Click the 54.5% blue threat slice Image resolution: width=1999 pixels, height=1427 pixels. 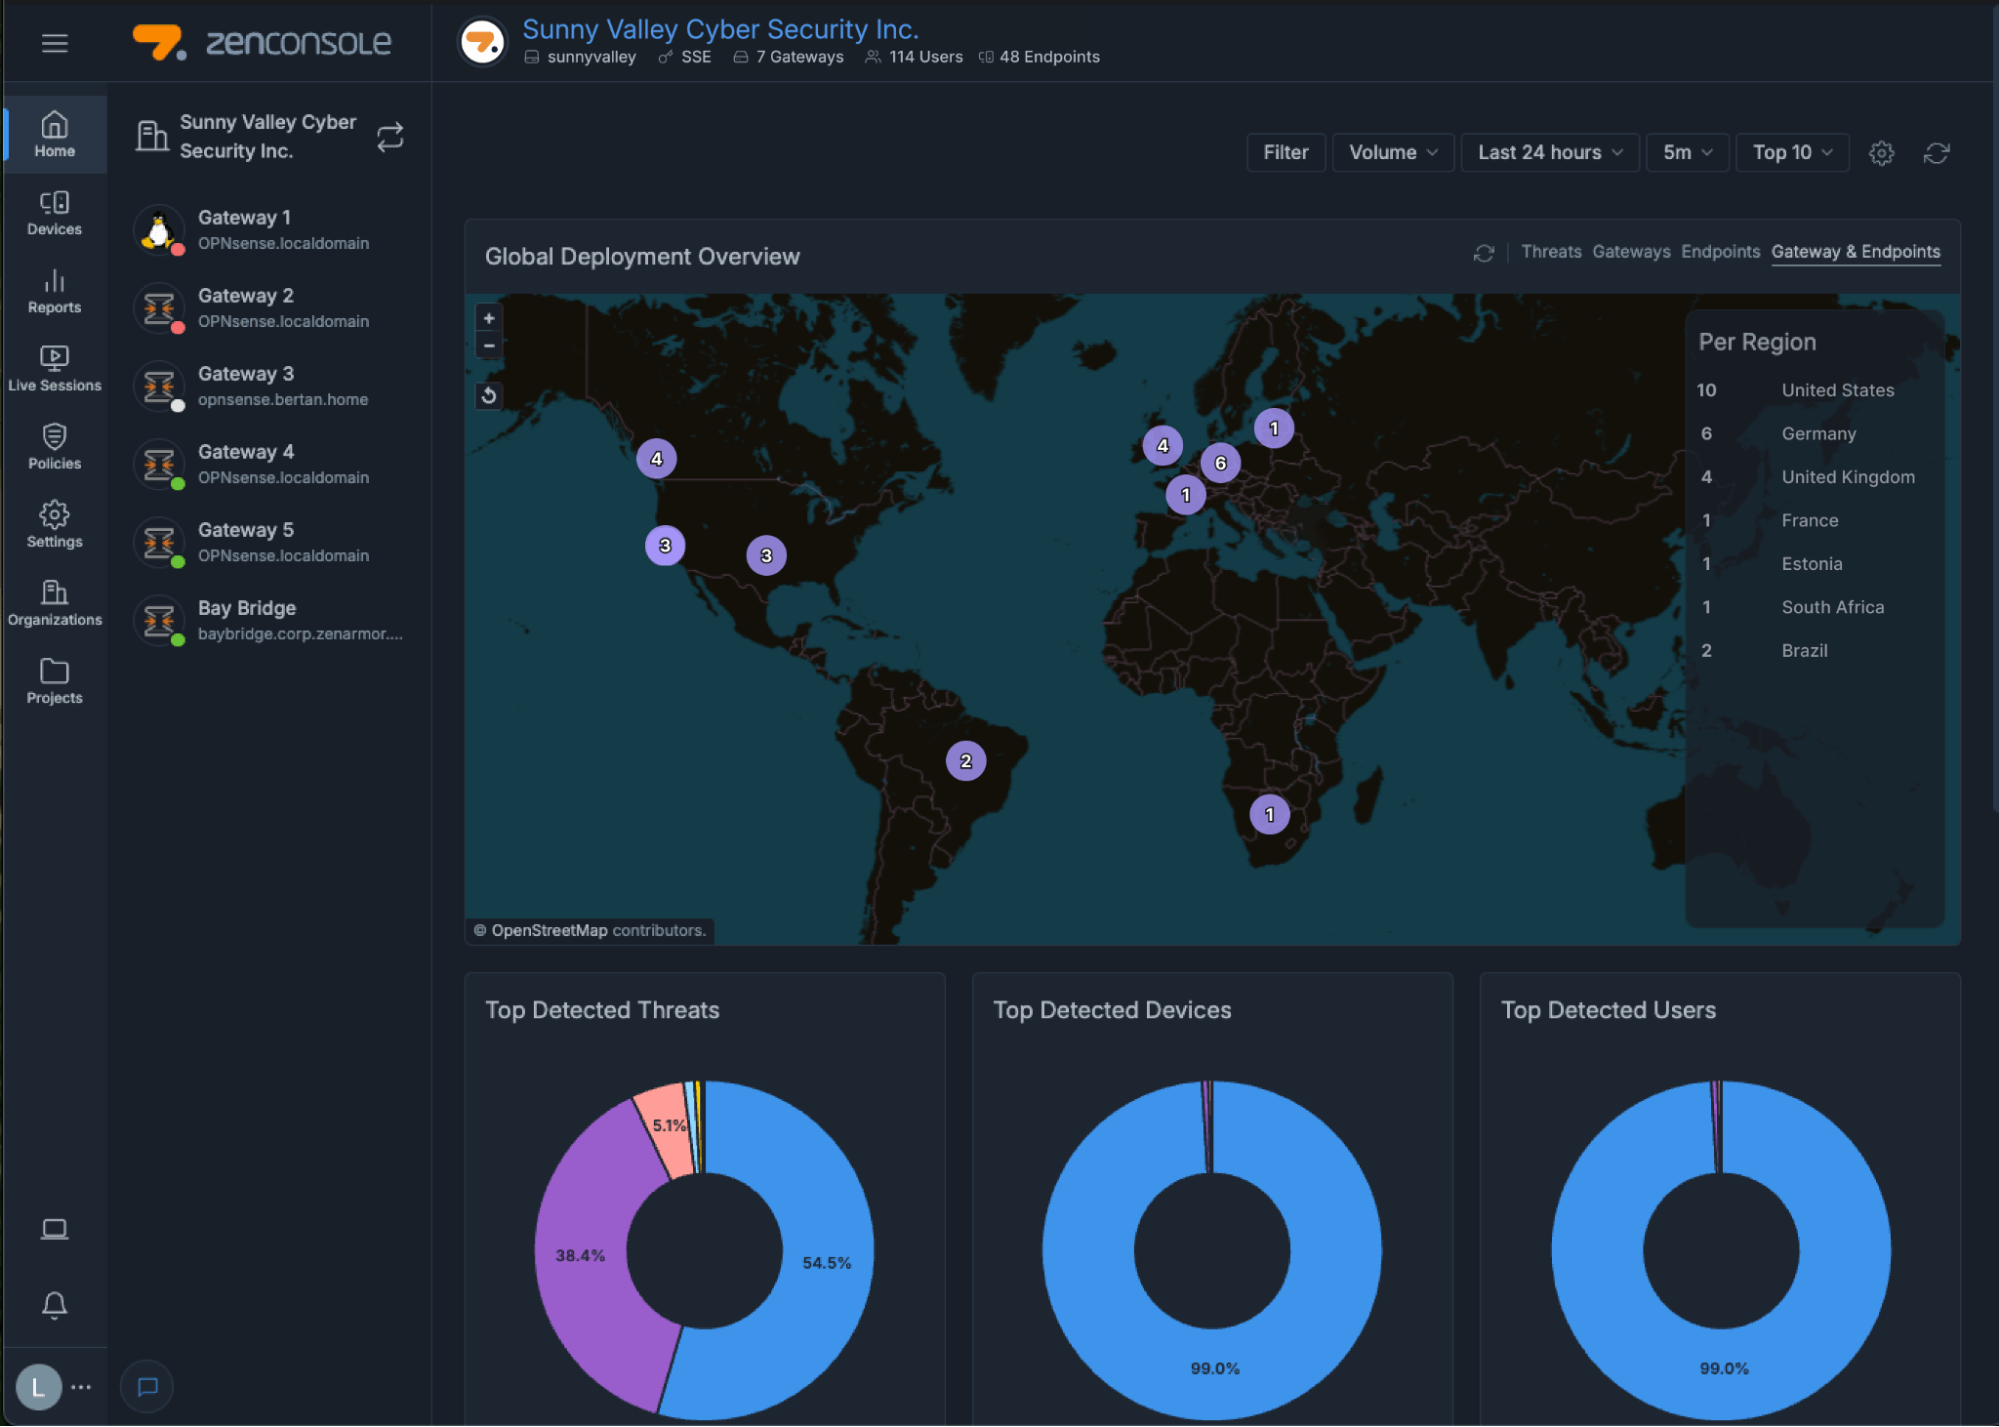(x=826, y=1263)
